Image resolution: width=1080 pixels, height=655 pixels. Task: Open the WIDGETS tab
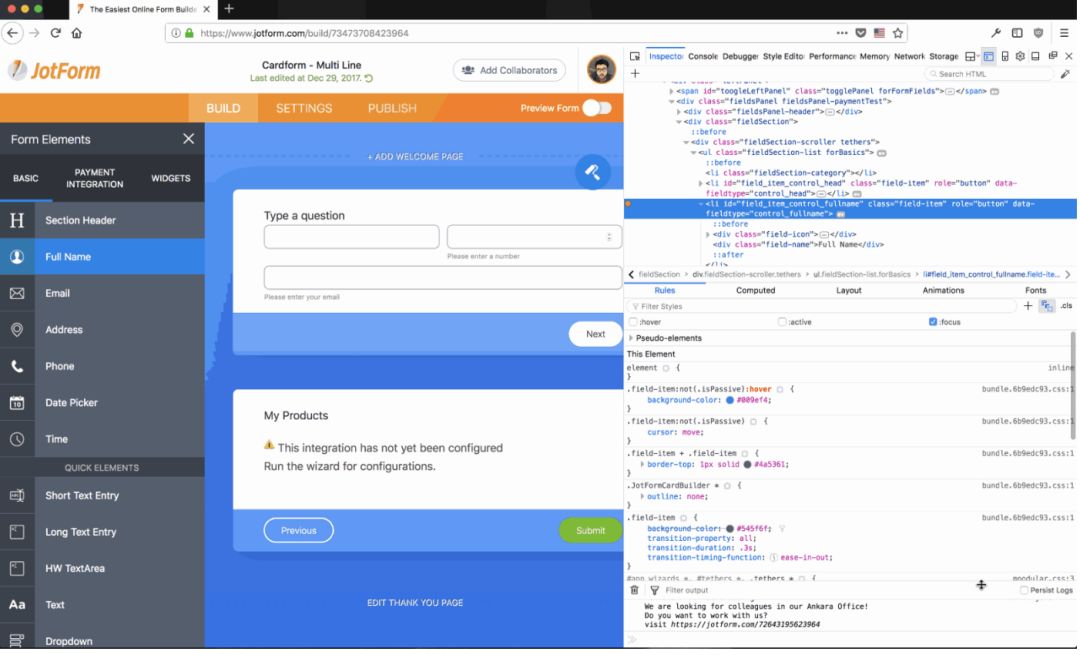pyautogui.click(x=171, y=178)
